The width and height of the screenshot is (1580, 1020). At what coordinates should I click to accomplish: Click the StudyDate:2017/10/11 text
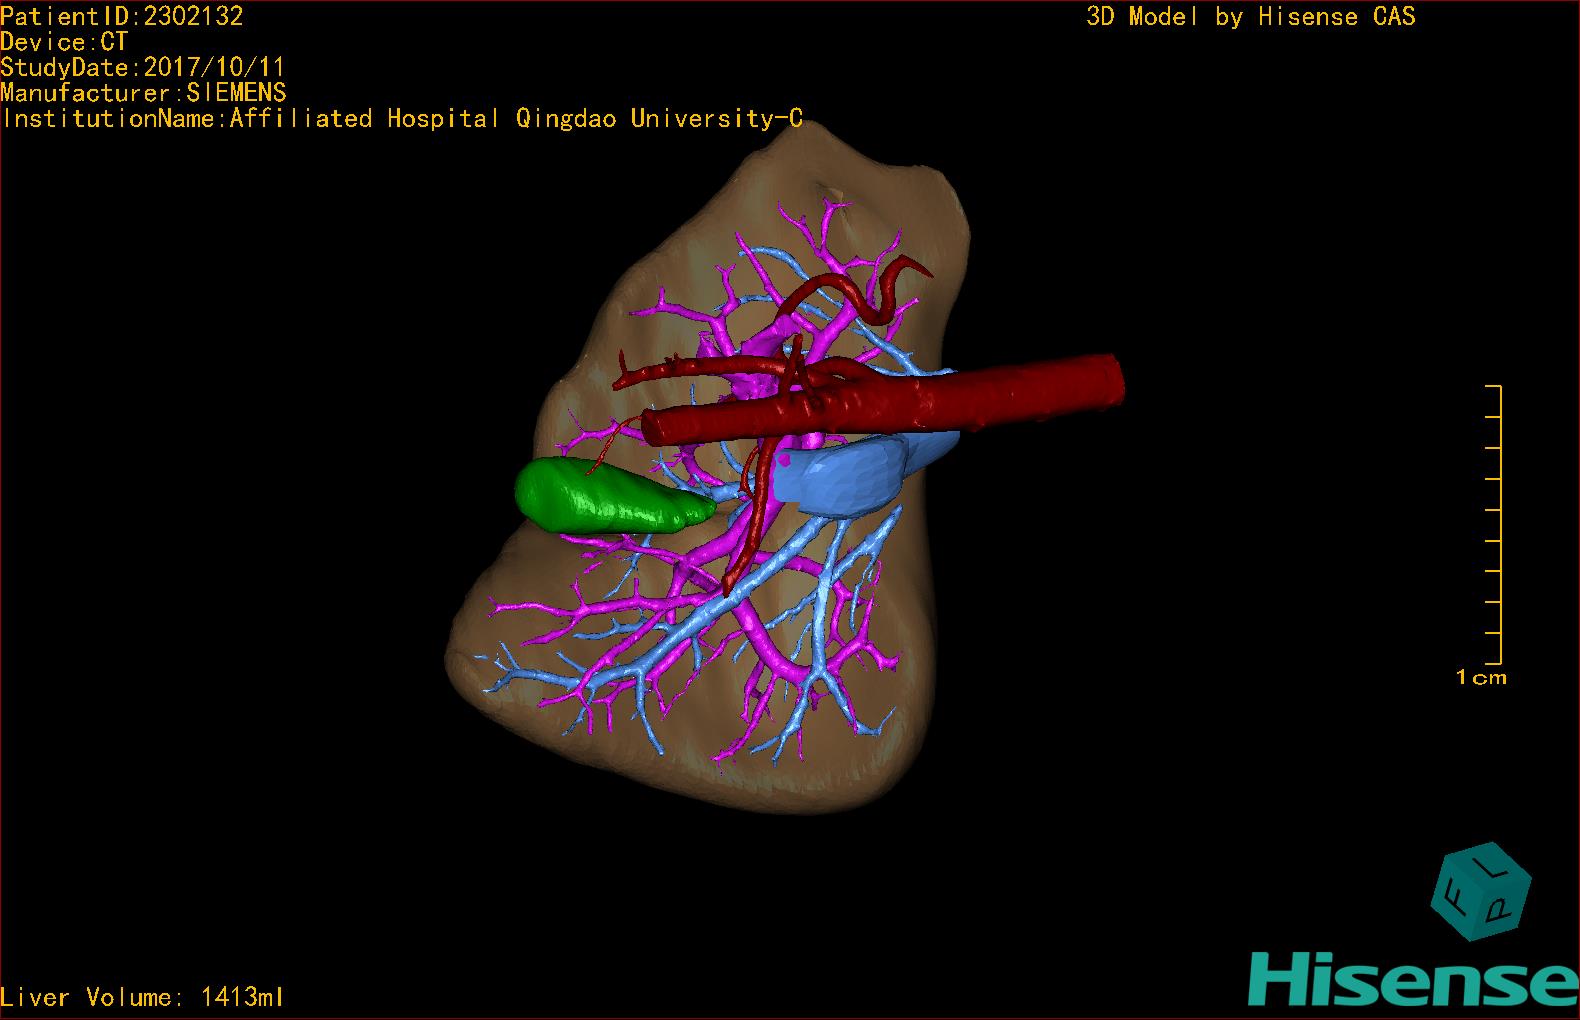click(143, 68)
